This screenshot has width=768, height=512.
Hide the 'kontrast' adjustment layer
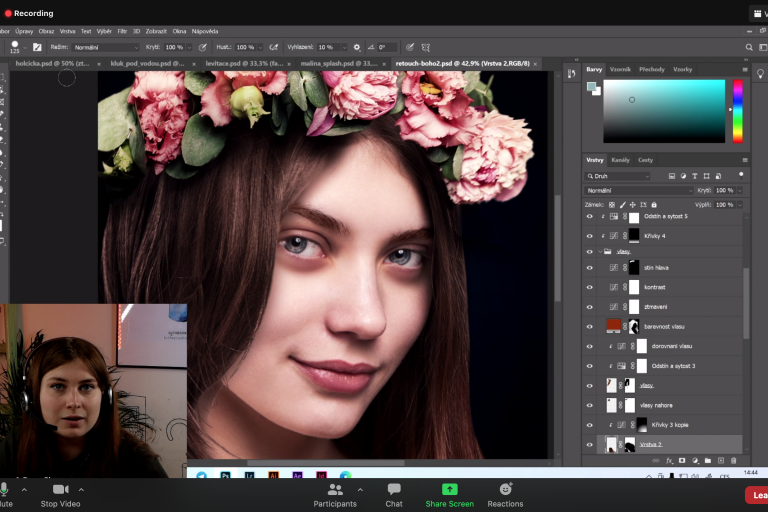589,287
